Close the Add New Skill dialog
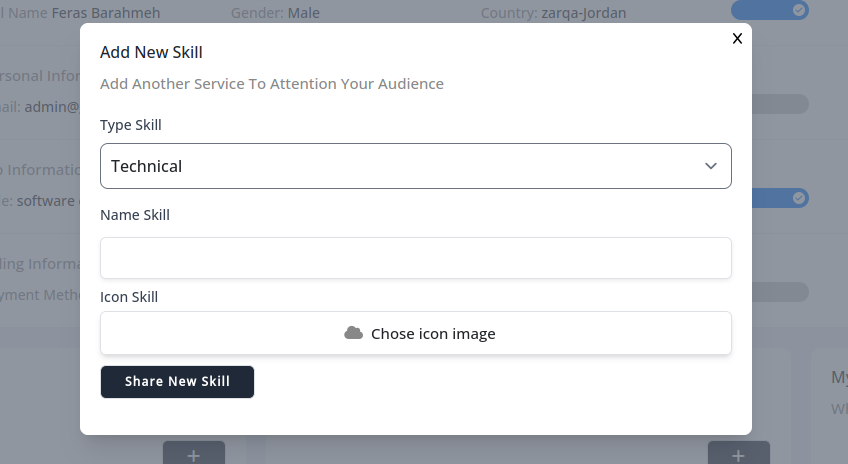Screen dimensions: 848x464 pyautogui.click(x=737, y=38)
